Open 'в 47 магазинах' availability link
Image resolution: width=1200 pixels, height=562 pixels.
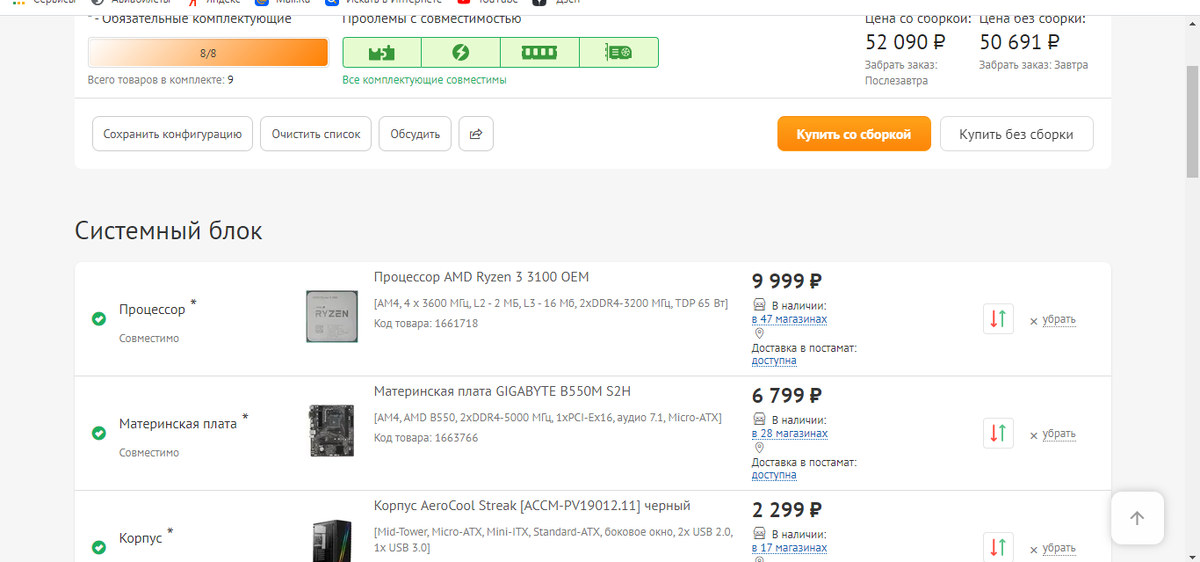pyautogui.click(x=789, y=320)
